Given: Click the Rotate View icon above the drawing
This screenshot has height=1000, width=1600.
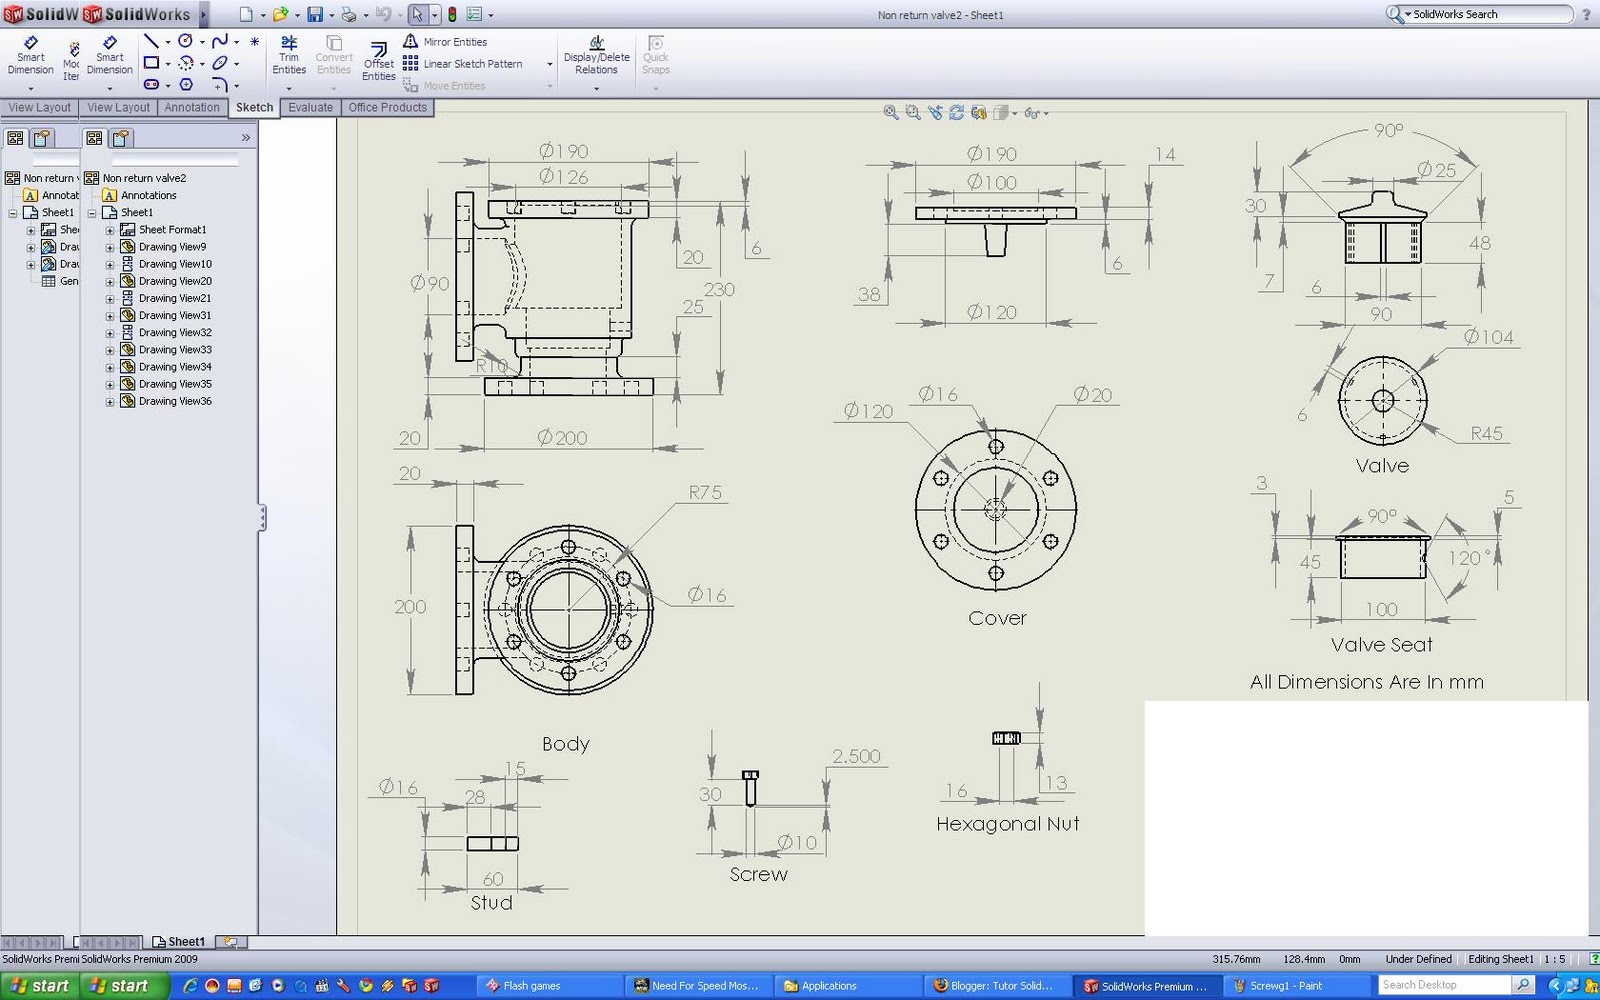Looking at the screenshot, I should (x=956, y=112).
